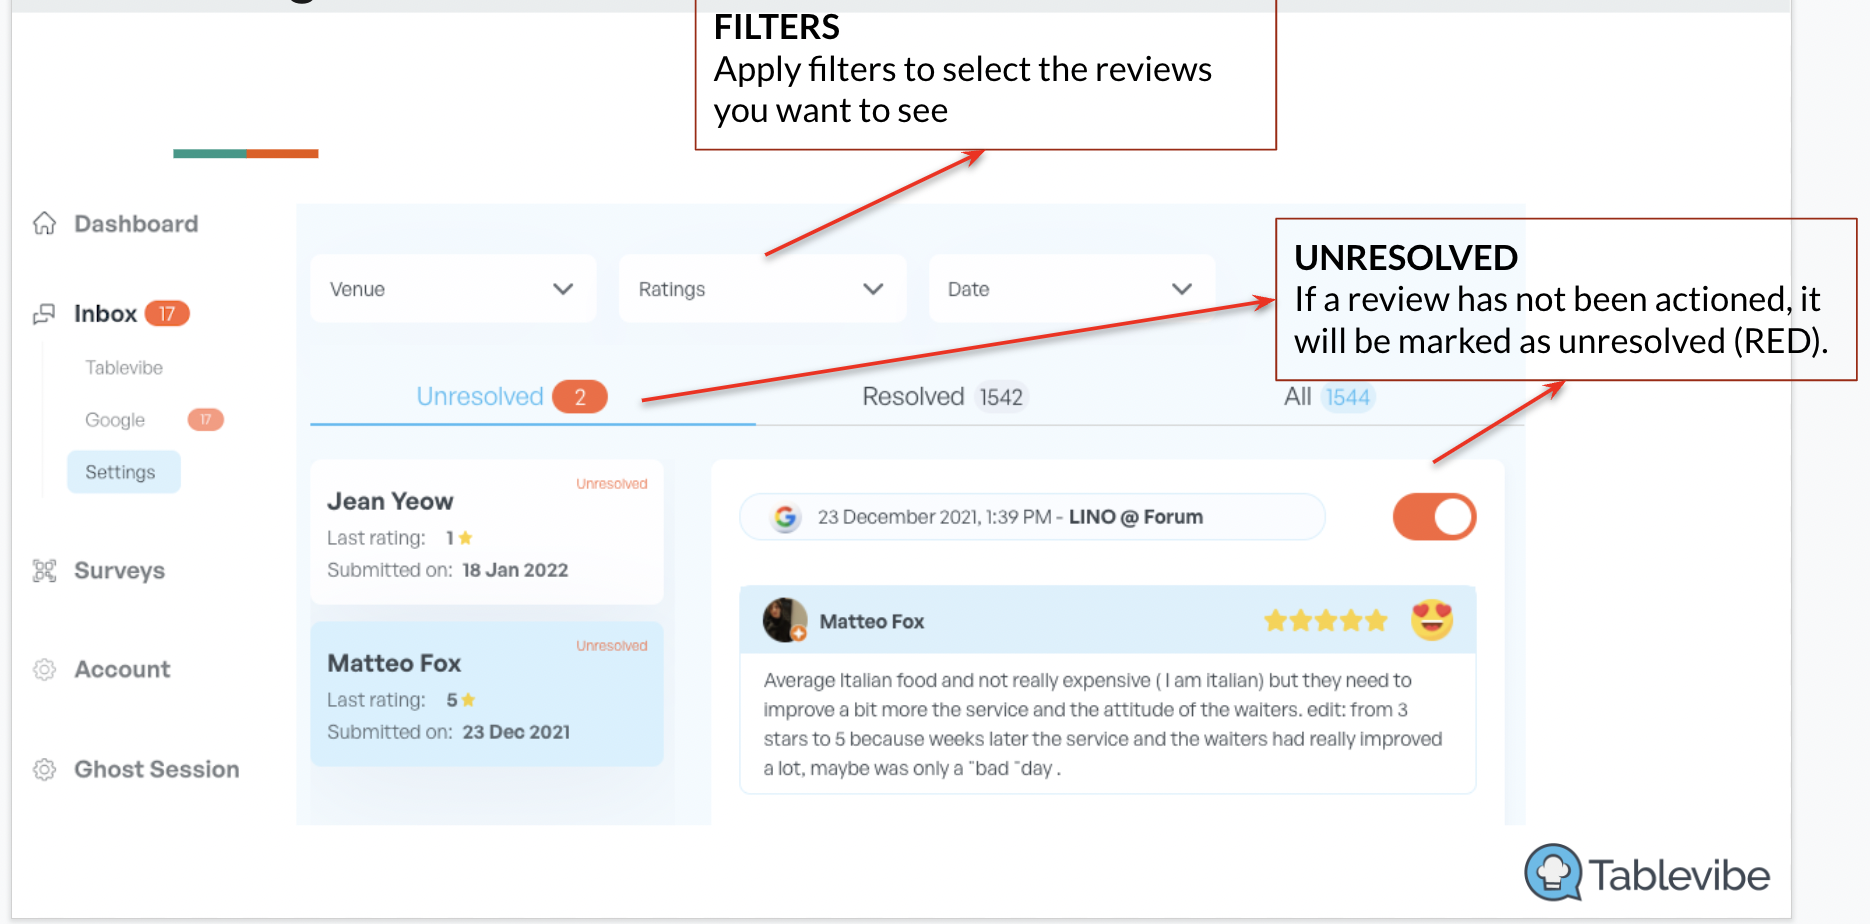Open the Settings item under Inbox
The height and width of the screenshot is (924, 1870).
click(123, 472)
